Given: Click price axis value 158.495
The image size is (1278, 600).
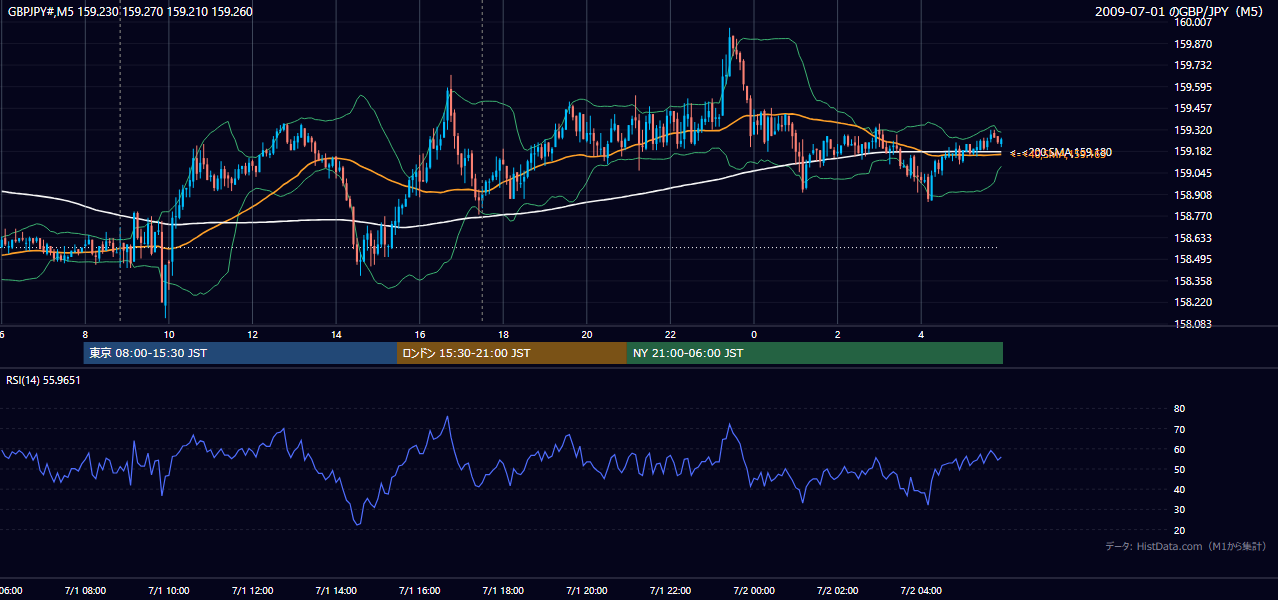Looking at the screenshot, I should (1193, 259).
